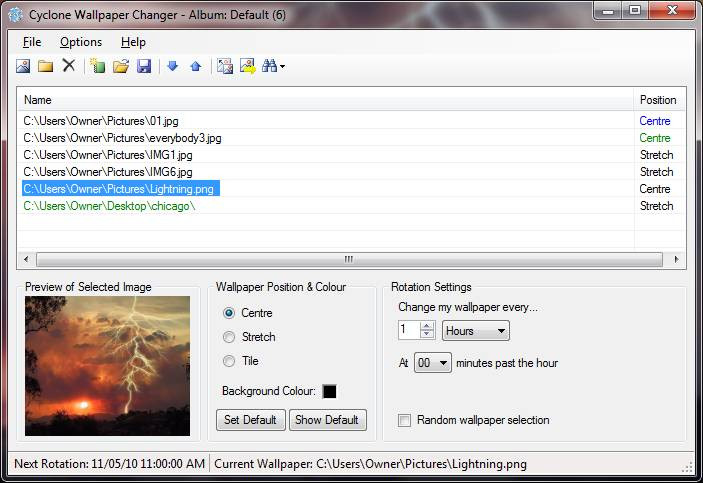Click the Centre position of Lightning.png row
Screen dimensions: 703x483
[x=655, y=189]
